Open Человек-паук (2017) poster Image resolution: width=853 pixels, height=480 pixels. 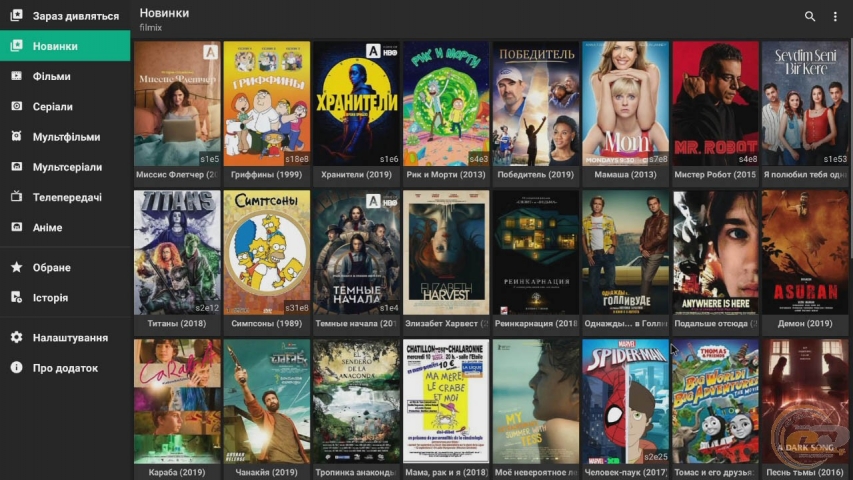626,401
